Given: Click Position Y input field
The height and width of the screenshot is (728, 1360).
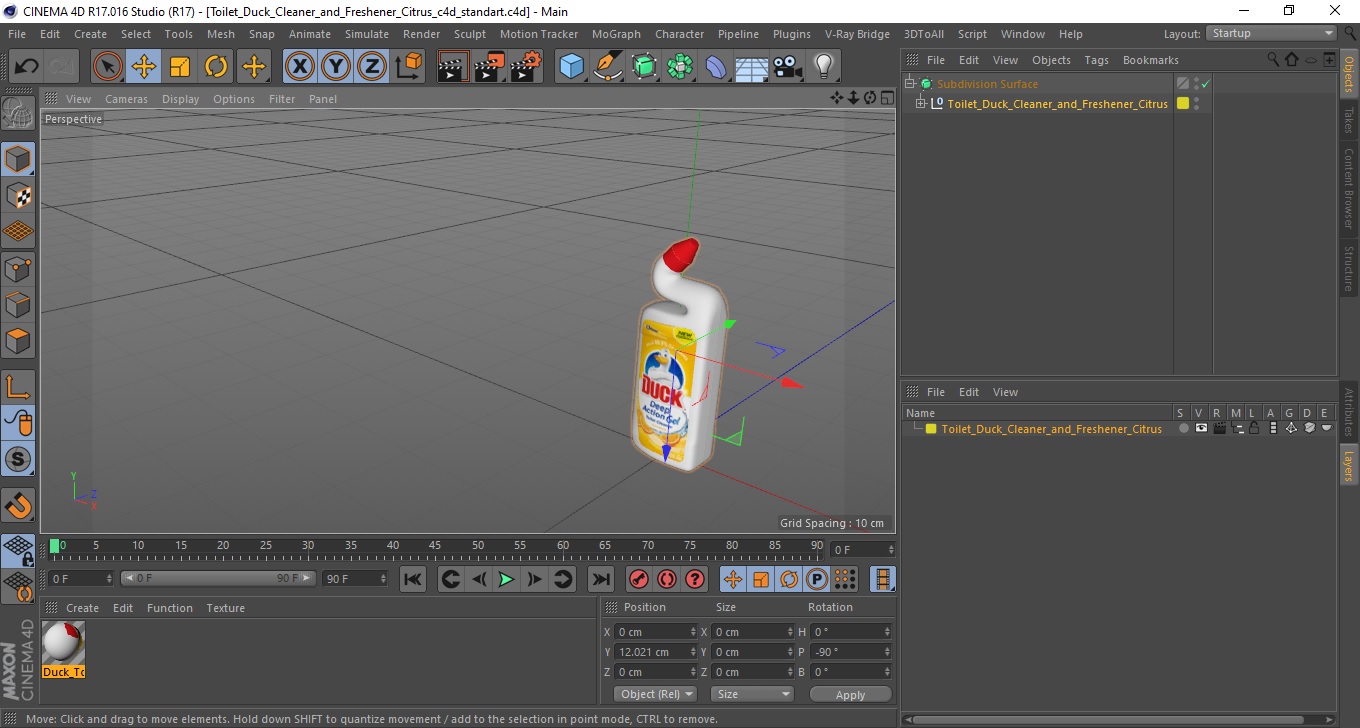Looking at the screenshot, I should pyautogui.click(x=656, y=652).
